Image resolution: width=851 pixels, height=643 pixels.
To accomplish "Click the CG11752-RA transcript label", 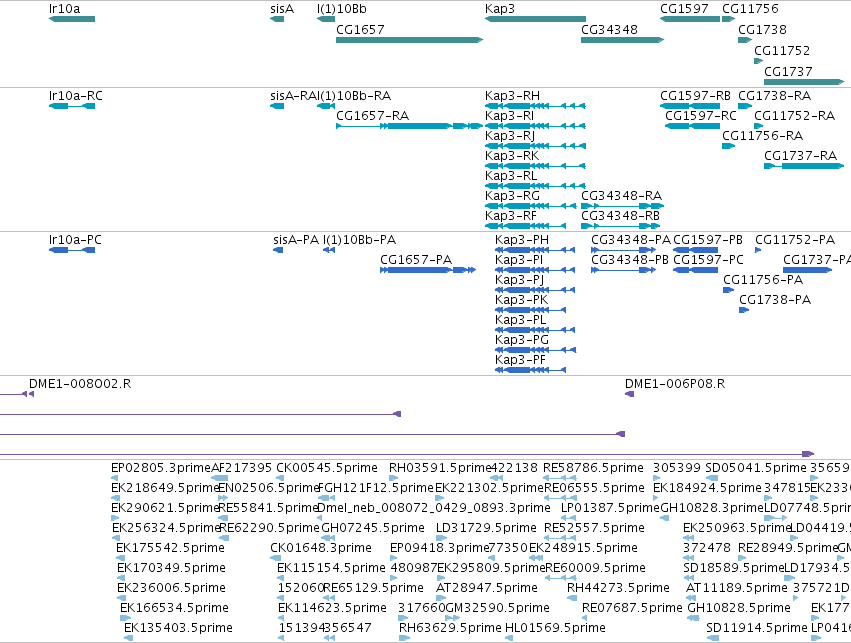I will tap(794, 116).
